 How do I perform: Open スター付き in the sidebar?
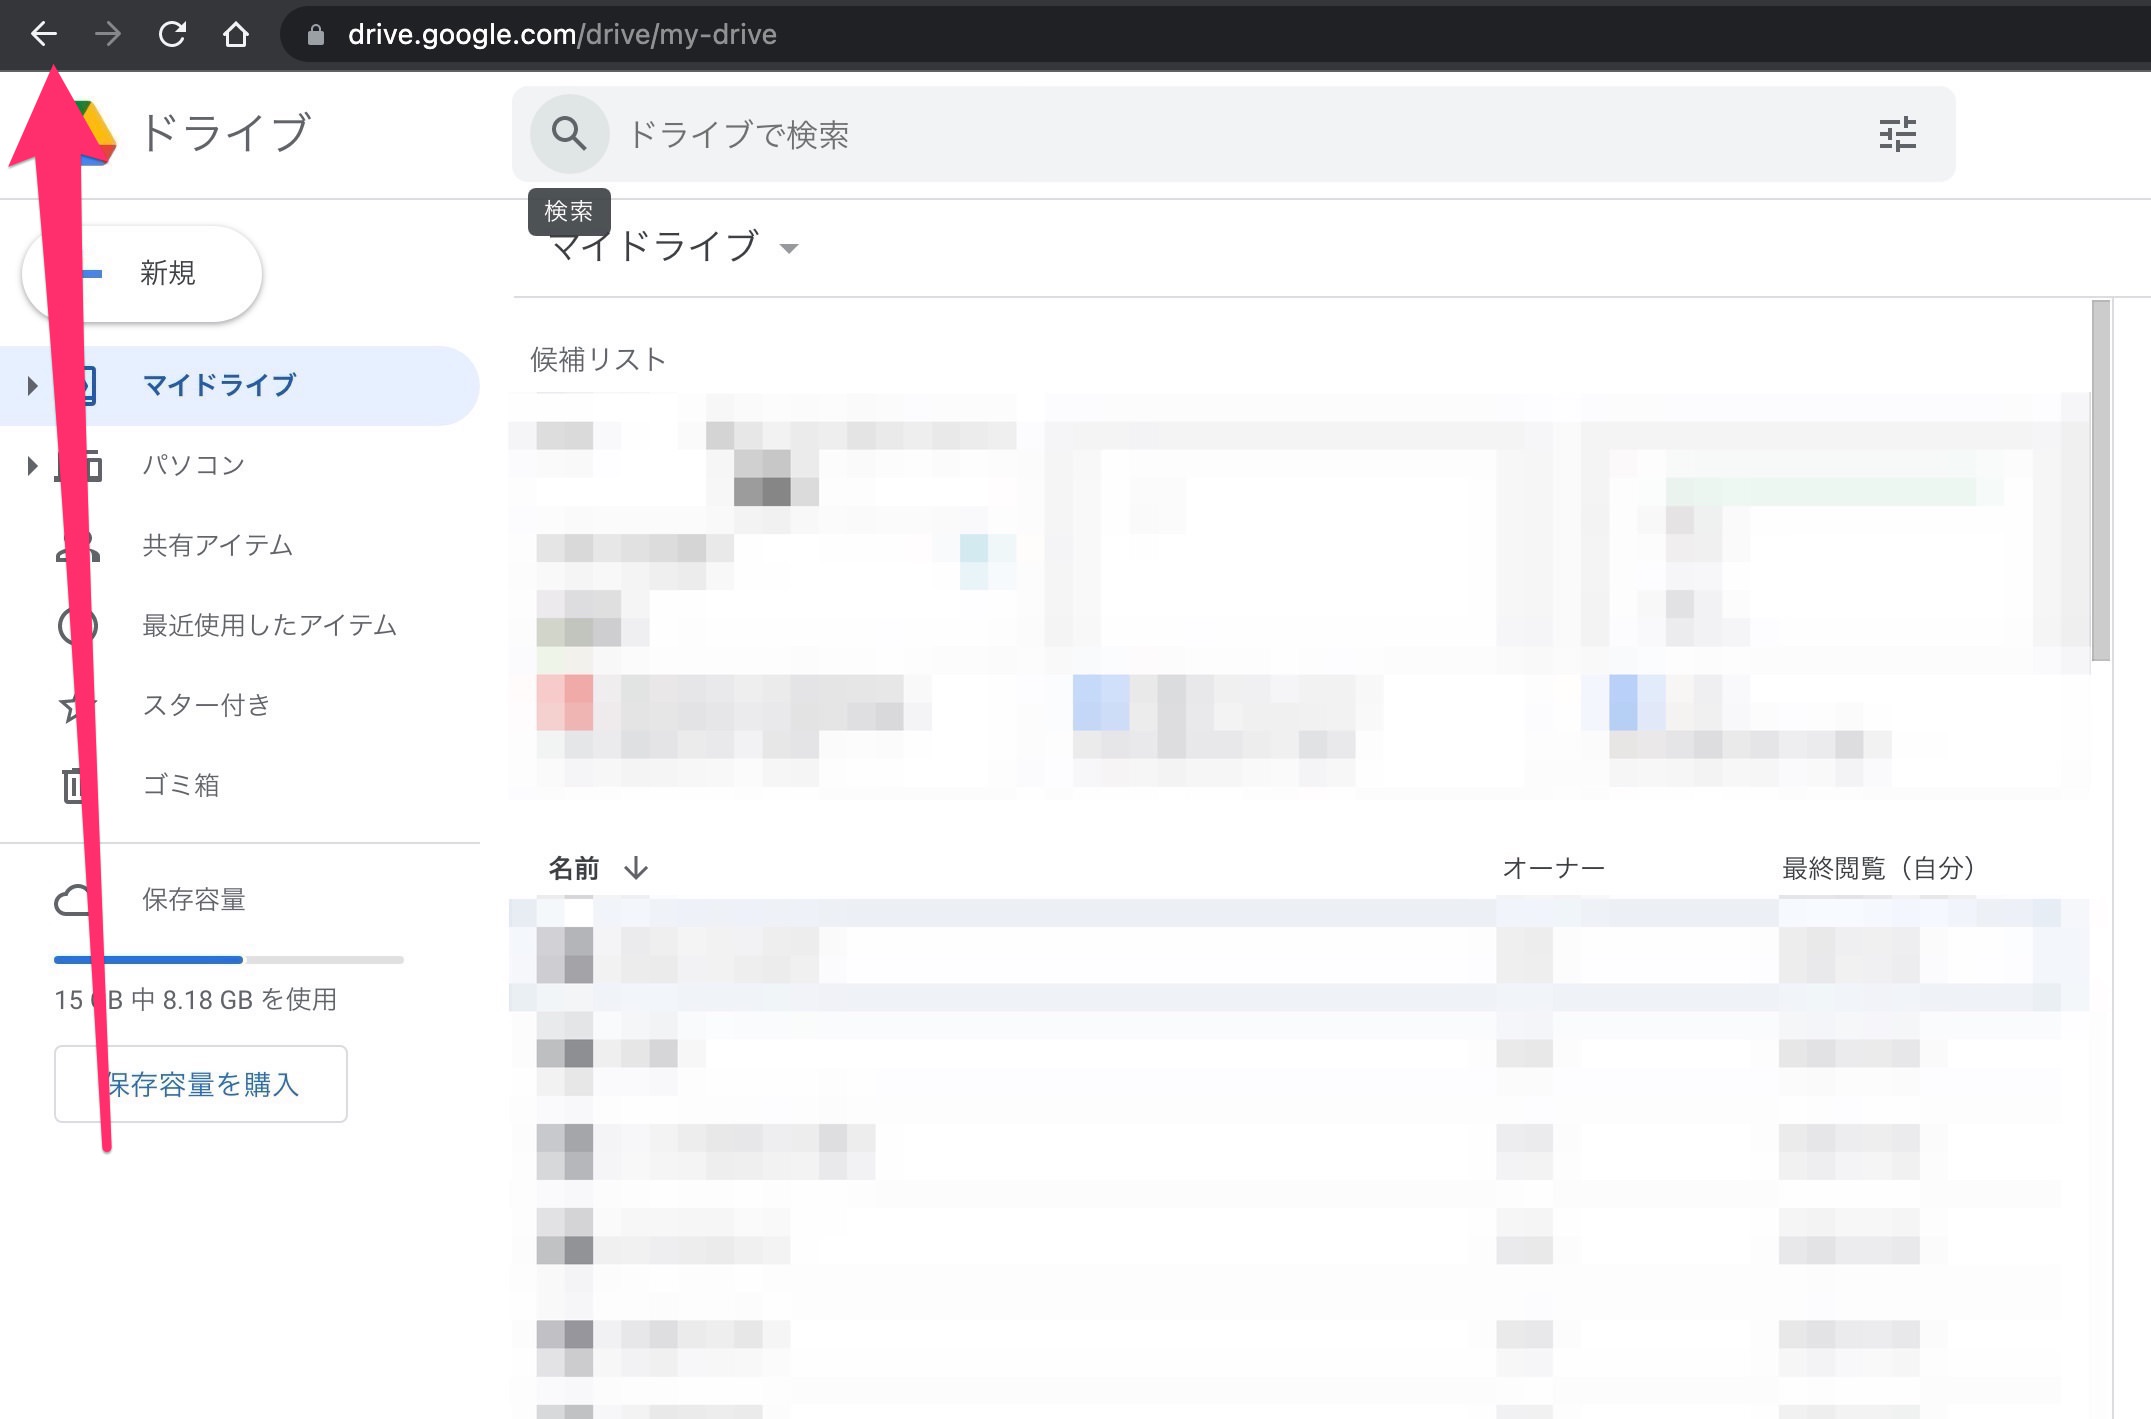pos(206,705)
